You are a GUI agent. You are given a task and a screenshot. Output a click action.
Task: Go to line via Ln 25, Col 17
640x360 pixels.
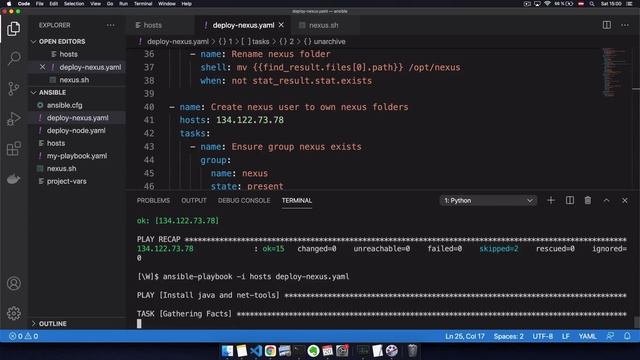coord(465,336)
